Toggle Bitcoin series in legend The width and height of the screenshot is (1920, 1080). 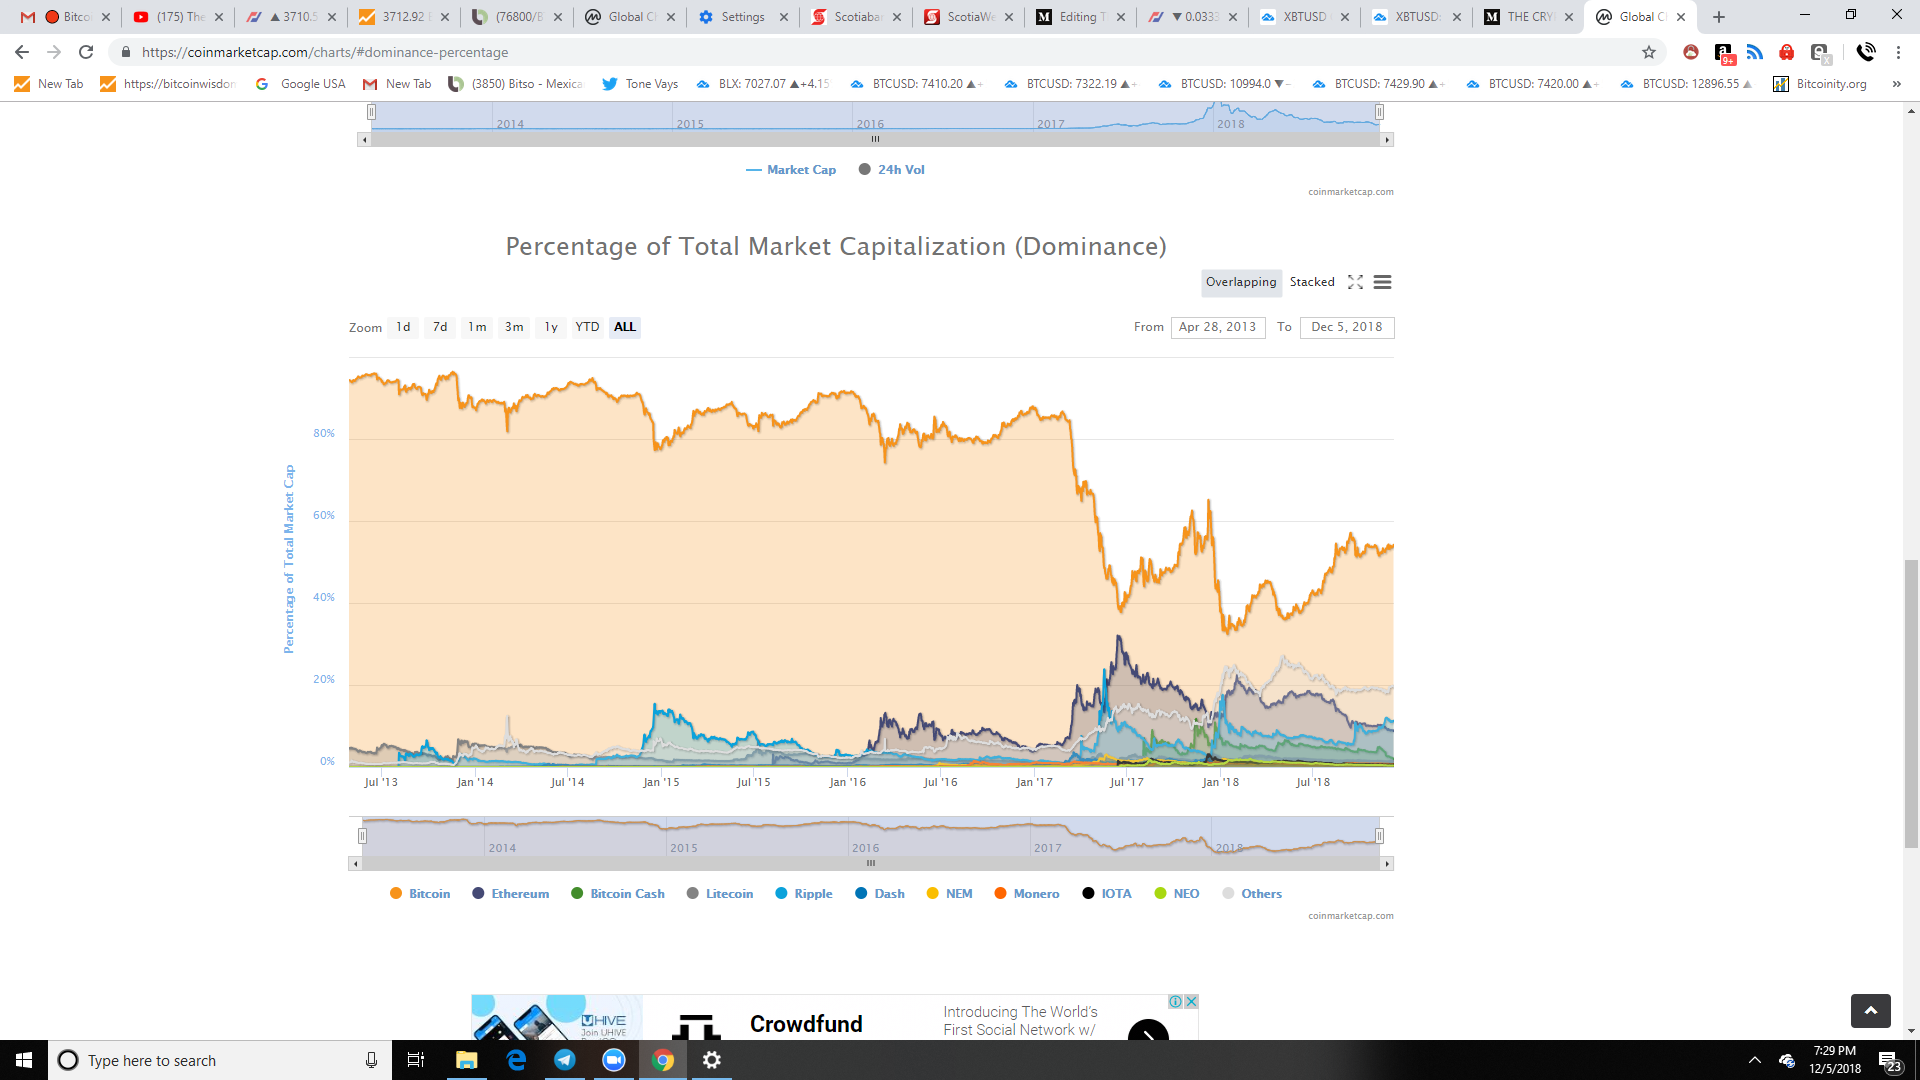pos(420,894)
